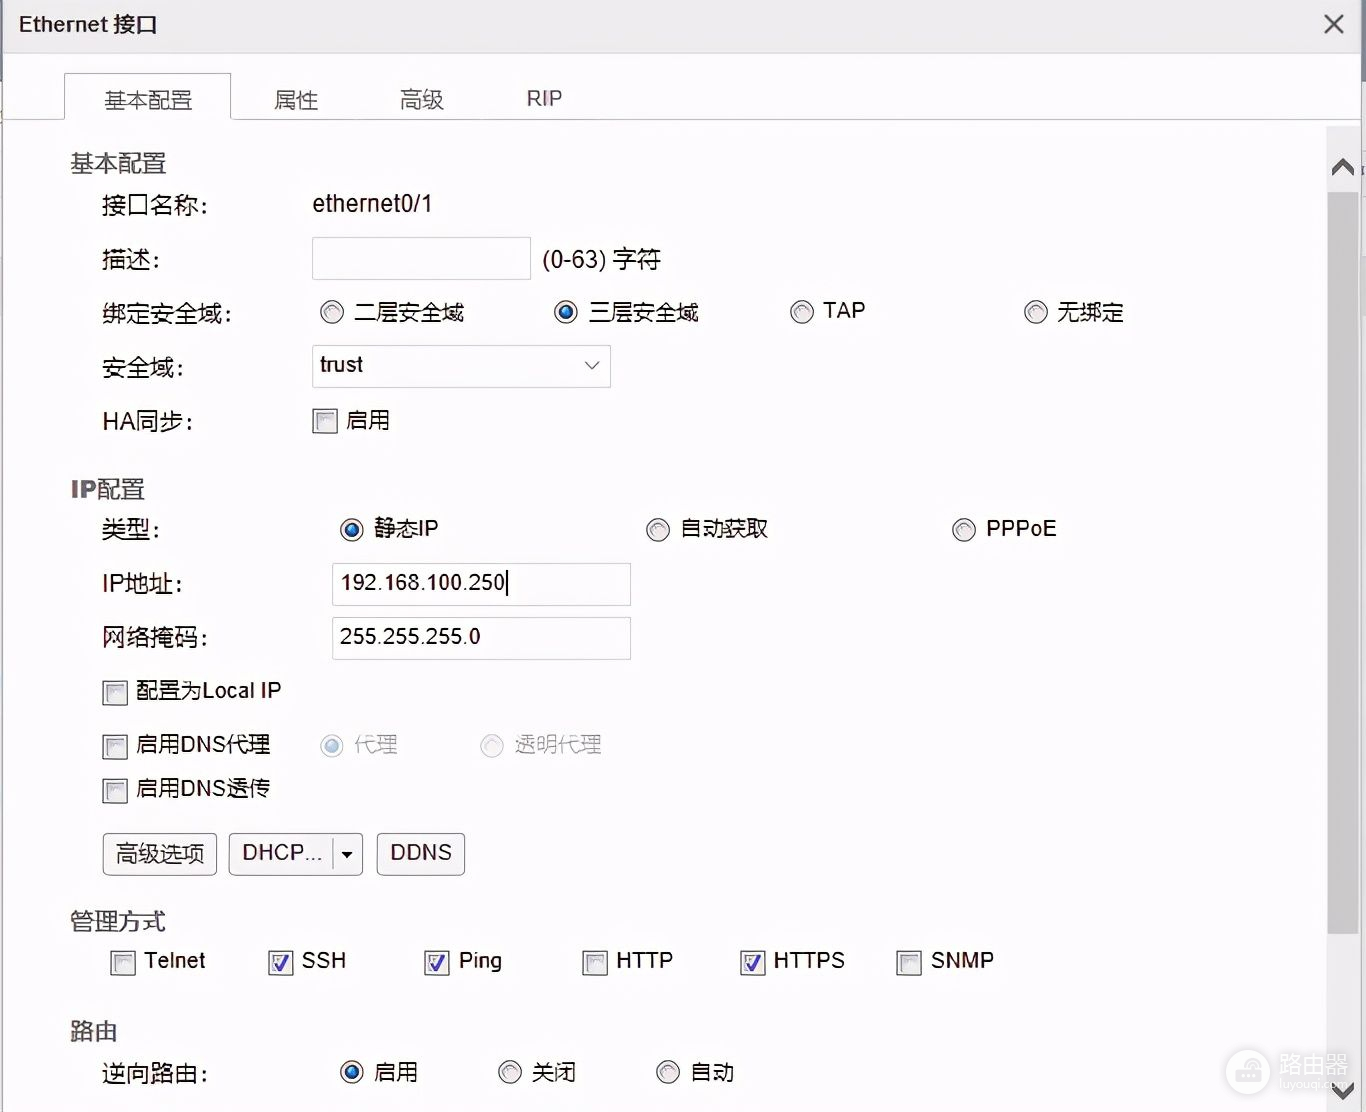Uncheck the SSH management checkbox
The height and width of the screenshot is (1112, 1366).
pyautogui.click(x=280, y=963)
